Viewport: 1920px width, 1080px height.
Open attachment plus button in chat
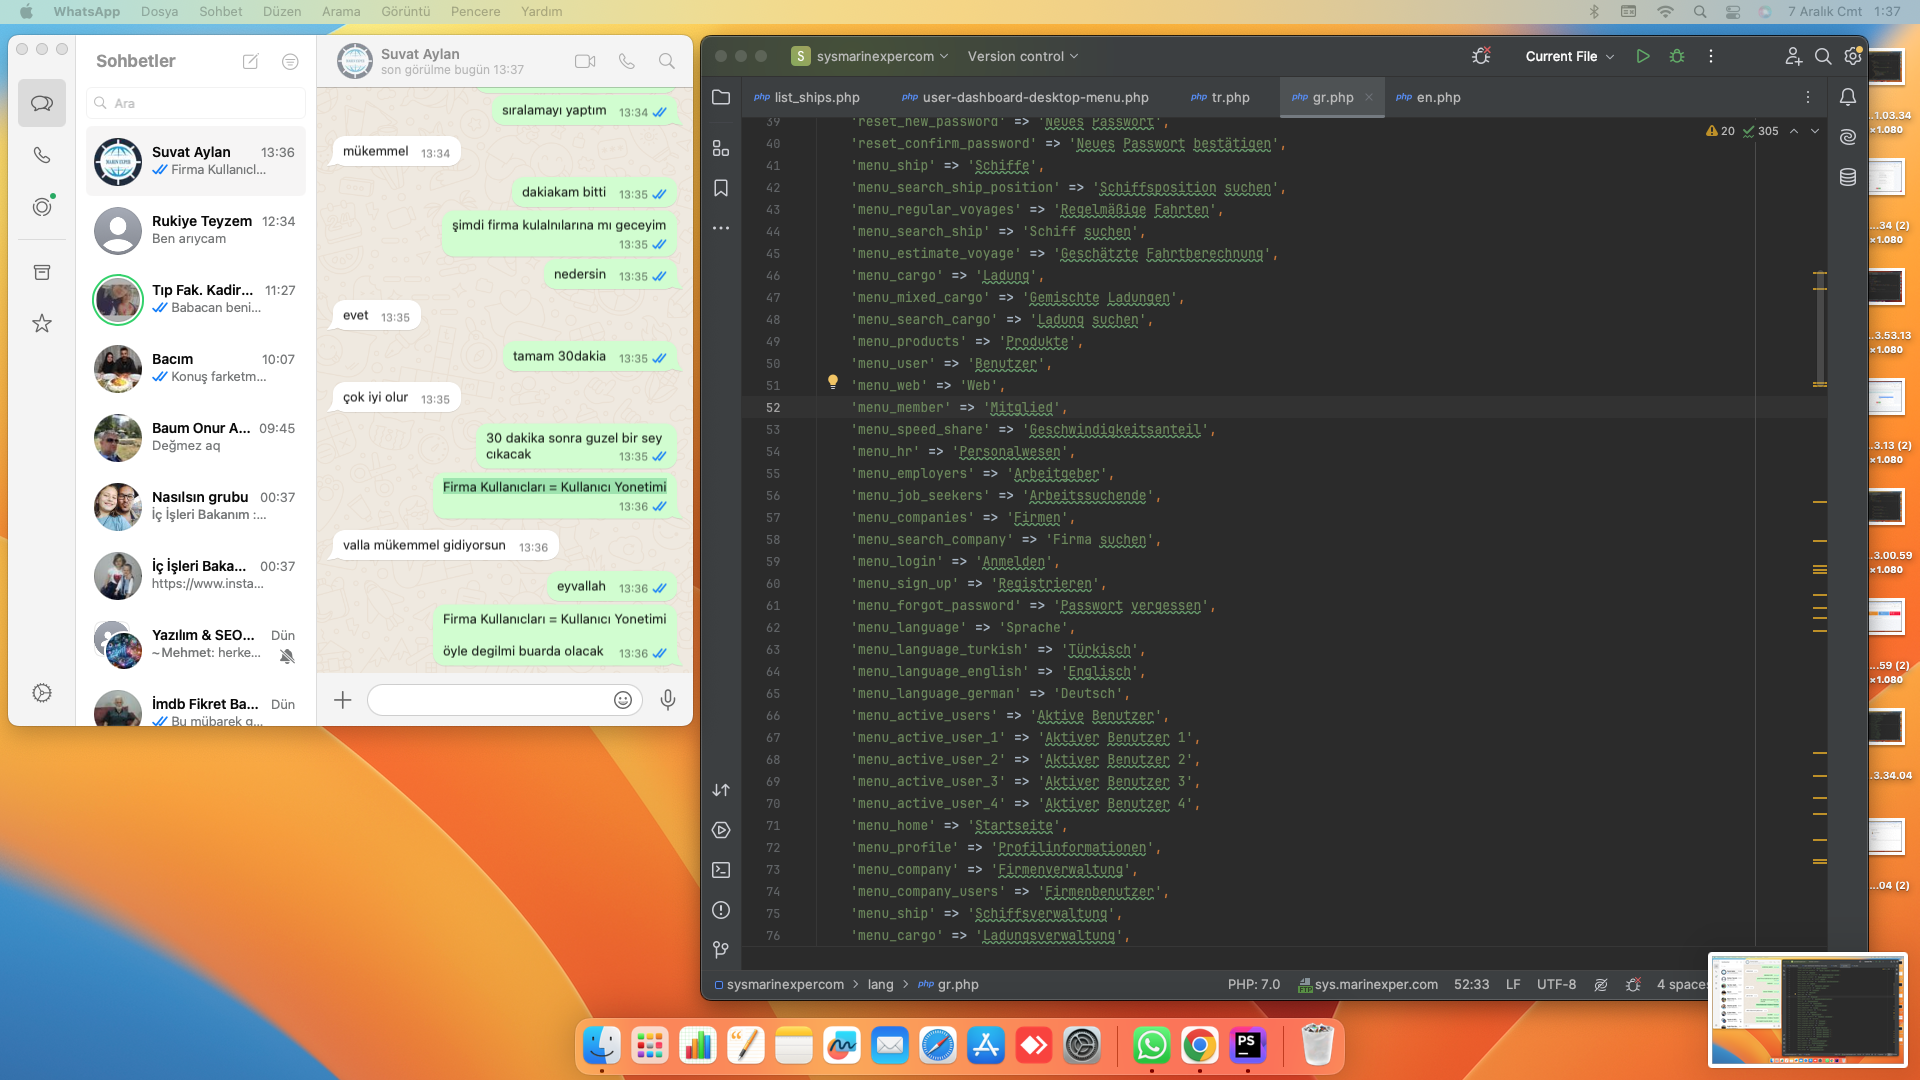[343, 700]
